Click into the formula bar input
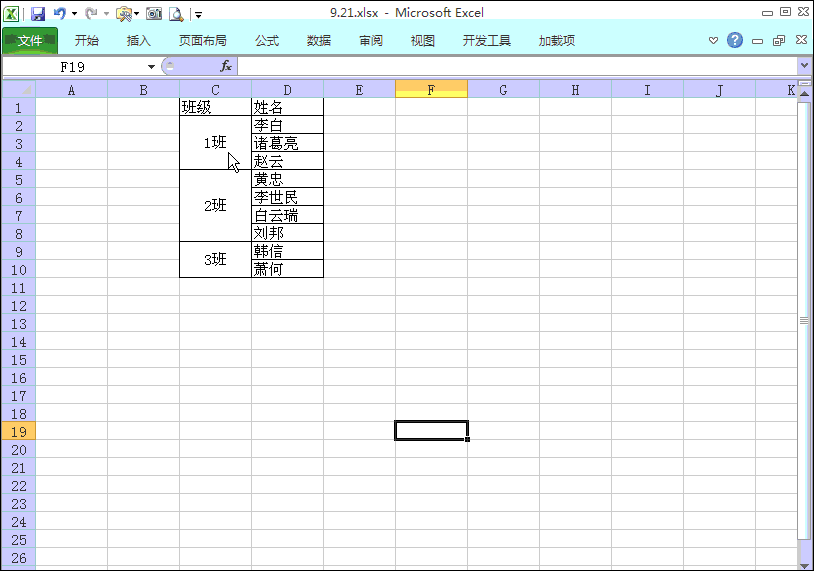 pos(517,66)
